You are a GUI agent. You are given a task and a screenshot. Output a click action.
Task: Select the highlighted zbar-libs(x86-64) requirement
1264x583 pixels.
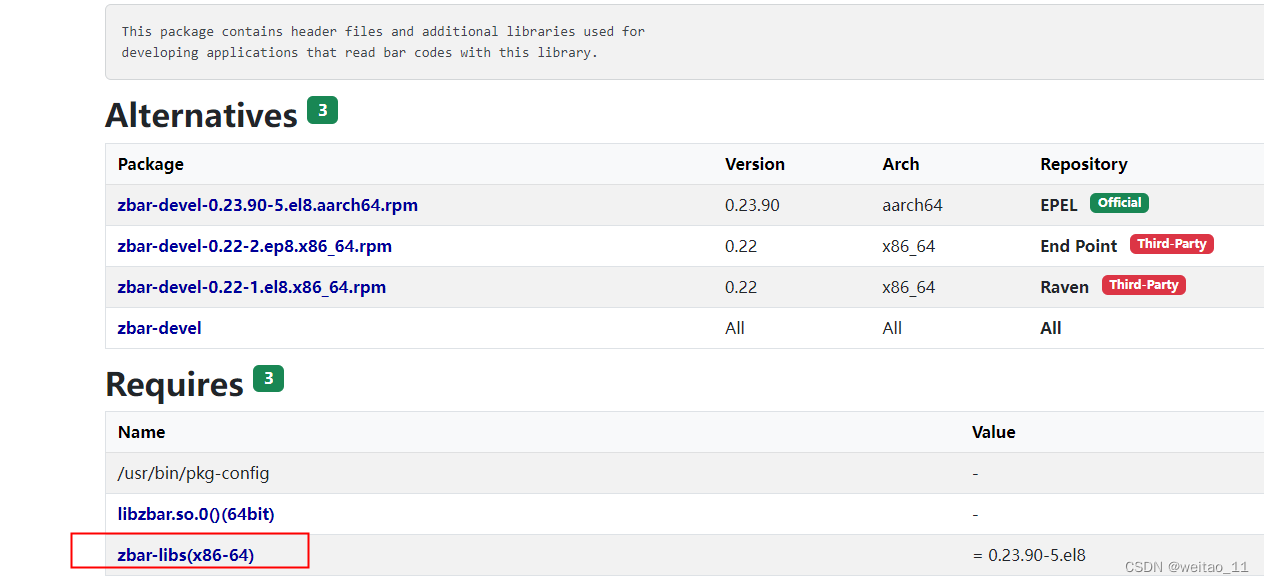pyautogui.click(x=185, y=554)
